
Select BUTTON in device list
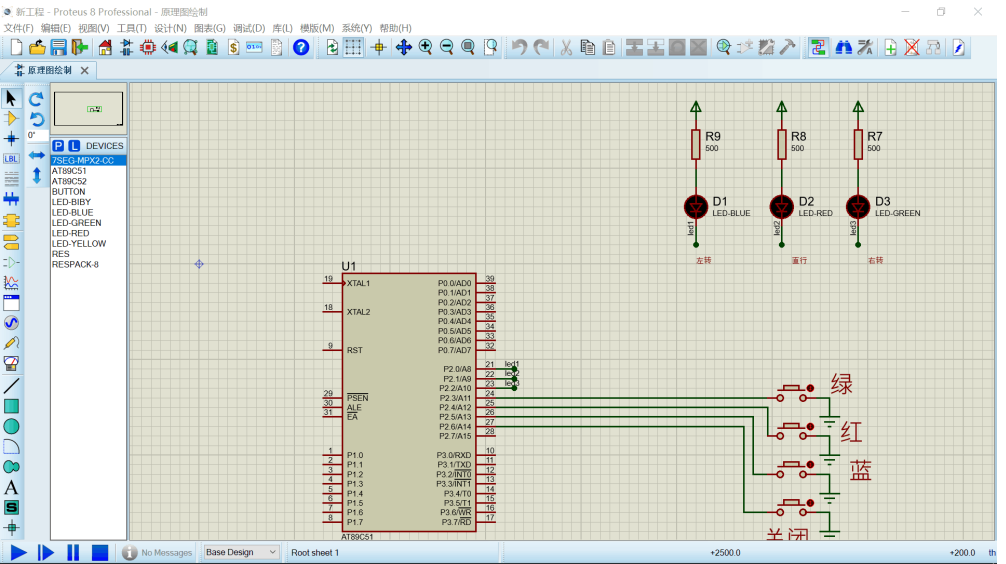coord(89,192)
